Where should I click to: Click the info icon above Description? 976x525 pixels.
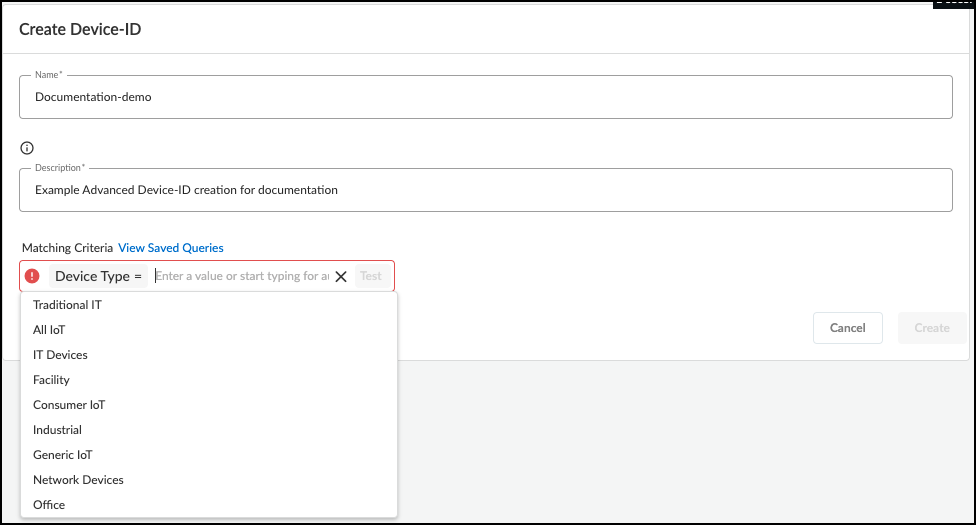click(x=27, y=148)
